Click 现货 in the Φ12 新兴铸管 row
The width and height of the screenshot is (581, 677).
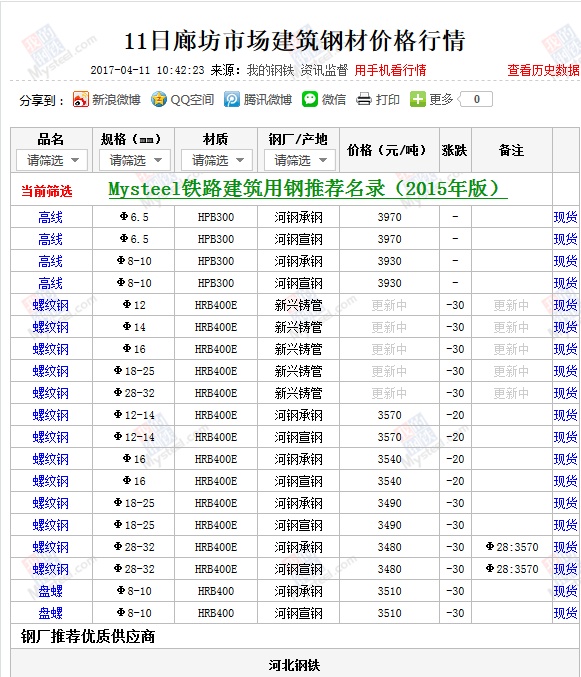click(565, 305)
